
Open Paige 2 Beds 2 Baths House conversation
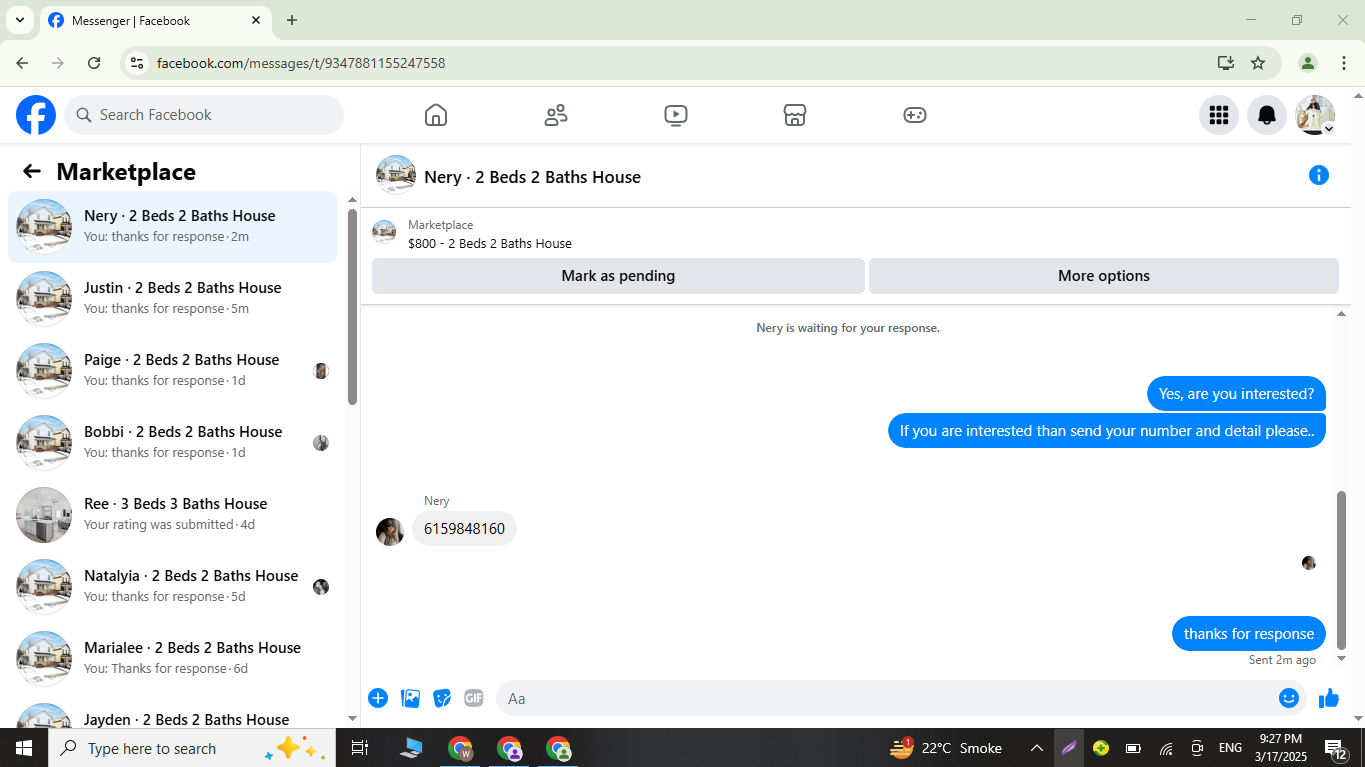172,371
